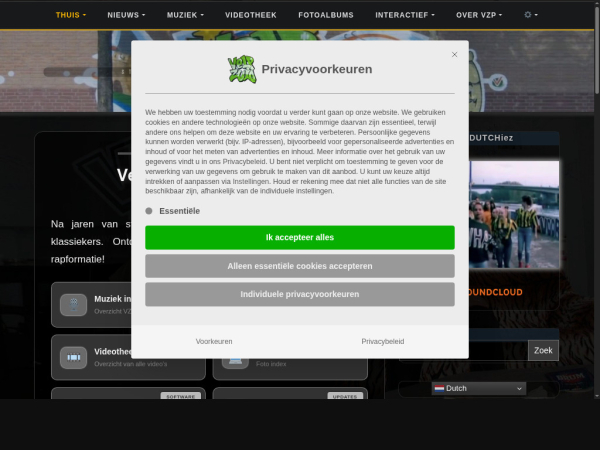The width and height of the screenshot is (600, 450).
Task: Click the Dutch flag icon in the language selector
Action: (x=439, y=388)
